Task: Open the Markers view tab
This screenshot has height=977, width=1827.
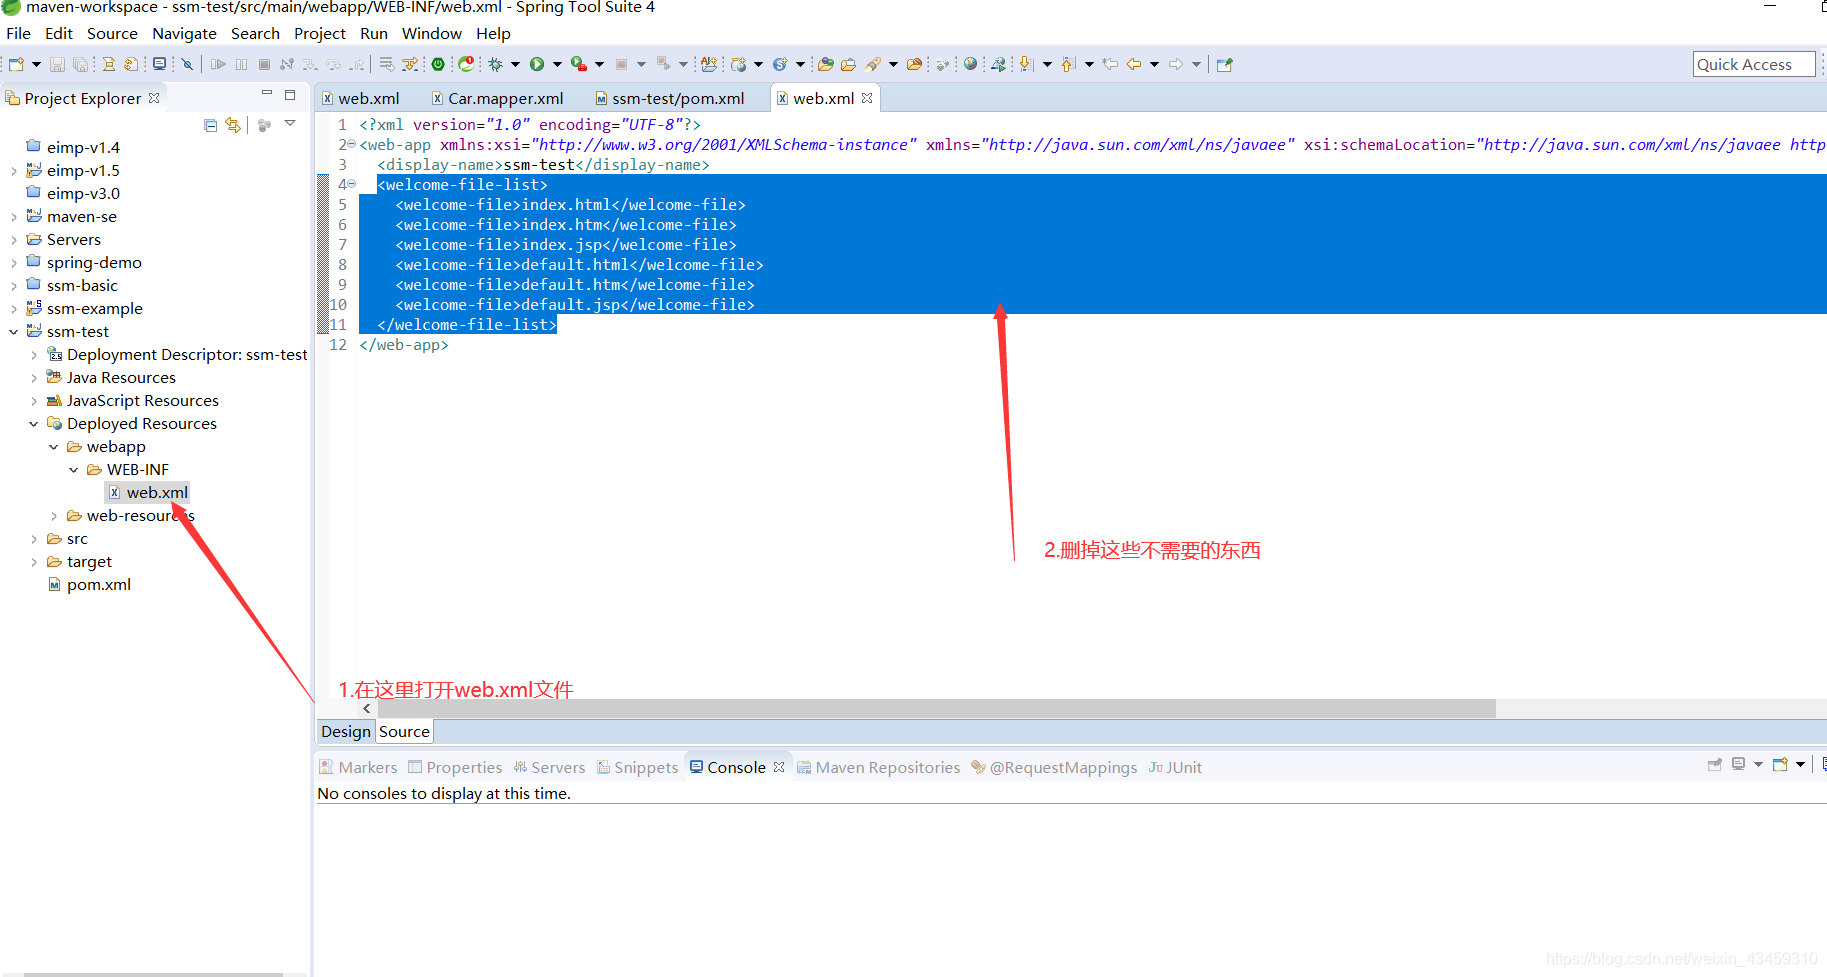Action: coord(358,767)
